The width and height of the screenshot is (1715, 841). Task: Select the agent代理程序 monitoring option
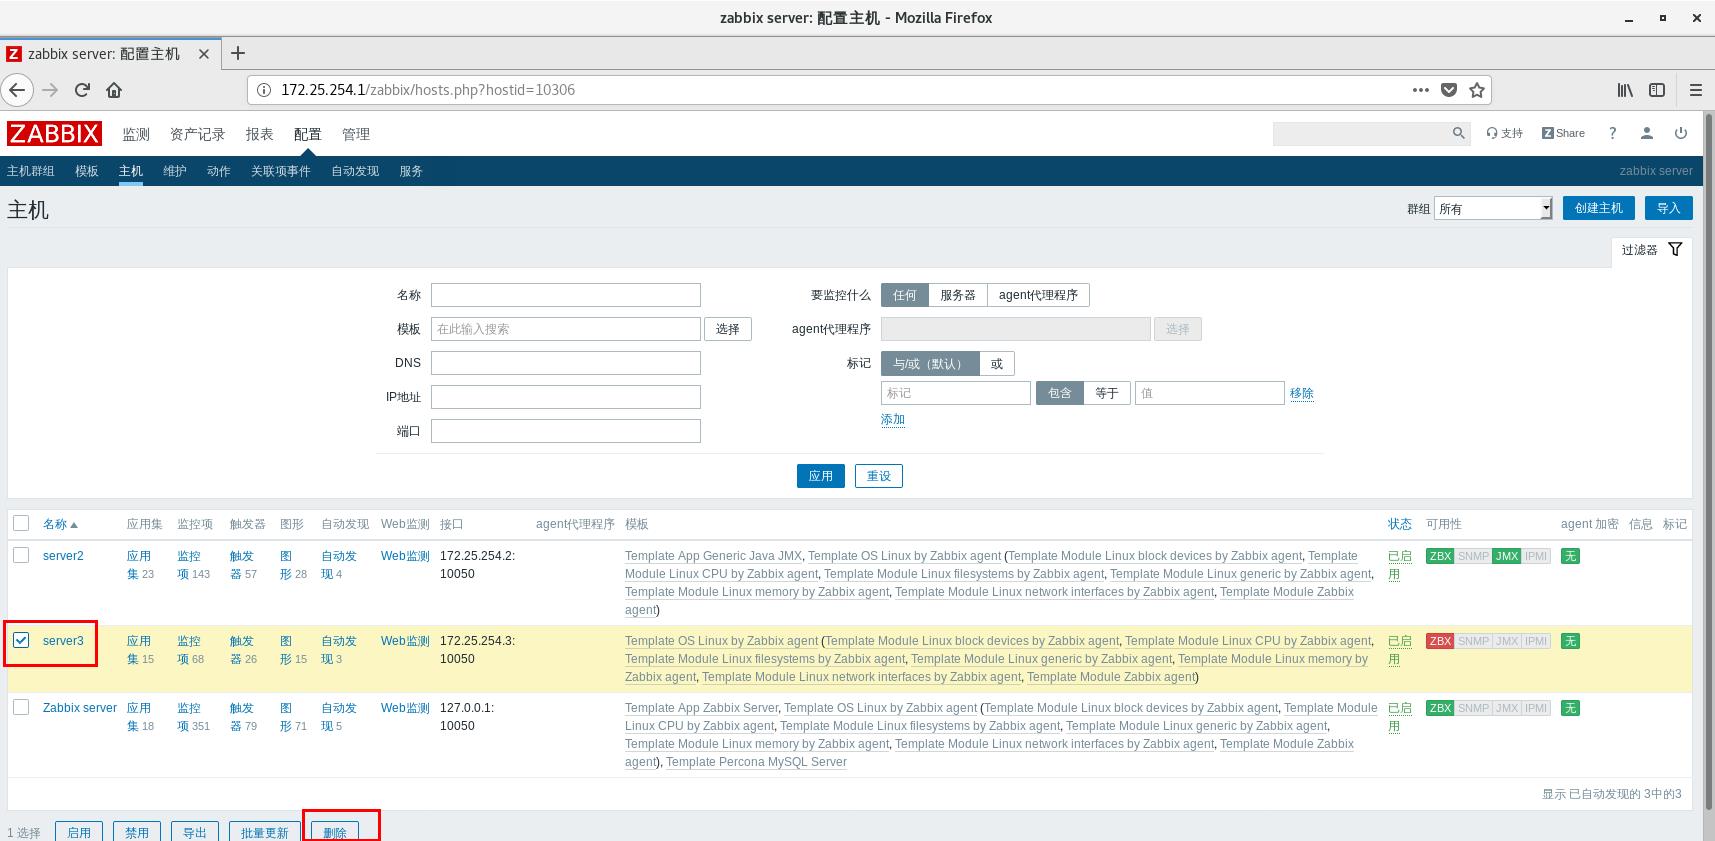coord(1038,295)
